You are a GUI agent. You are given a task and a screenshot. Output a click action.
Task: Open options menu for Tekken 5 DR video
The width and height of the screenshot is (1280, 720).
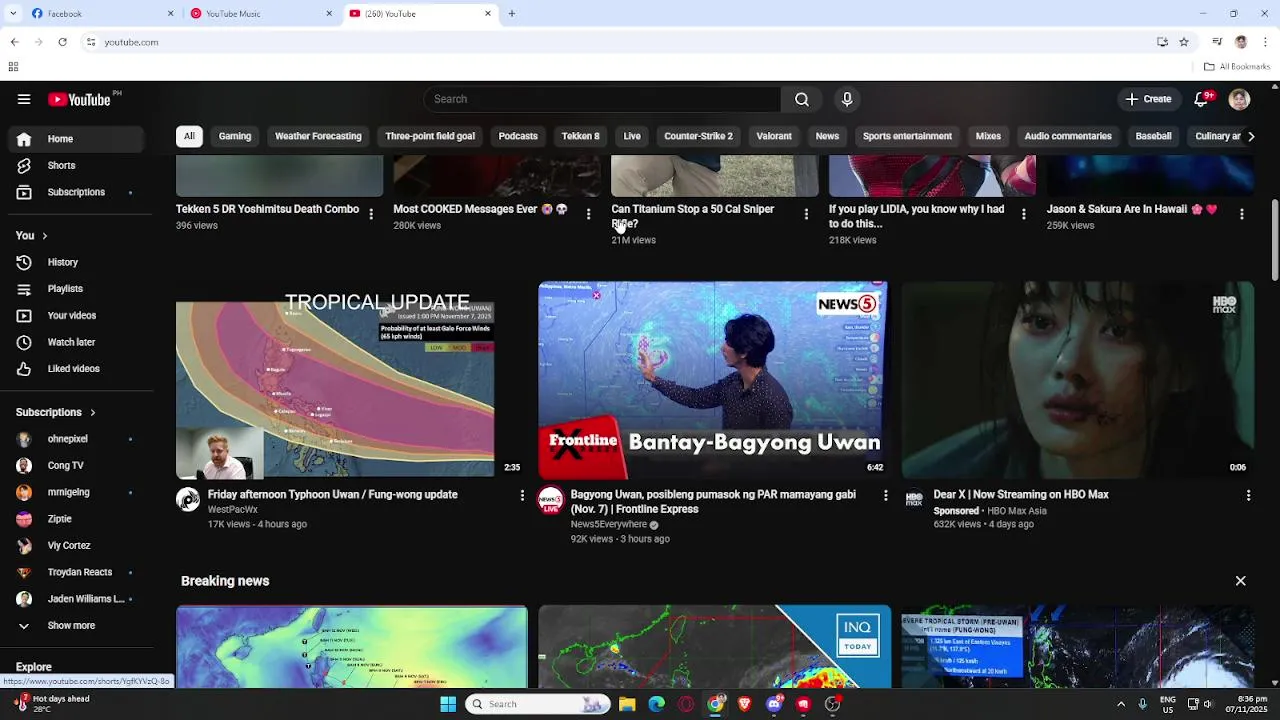click(371, 214)
